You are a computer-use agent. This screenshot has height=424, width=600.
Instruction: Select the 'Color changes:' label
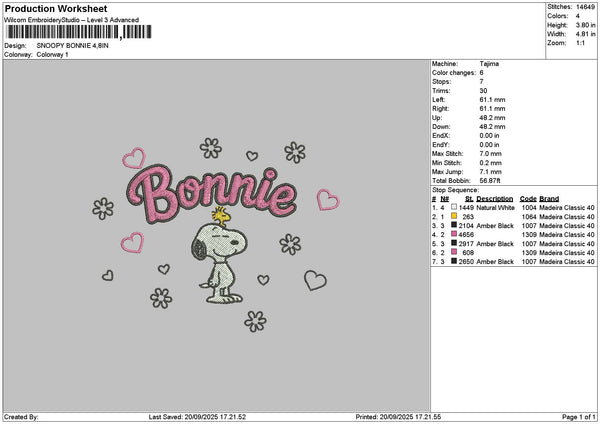point(454,73)
